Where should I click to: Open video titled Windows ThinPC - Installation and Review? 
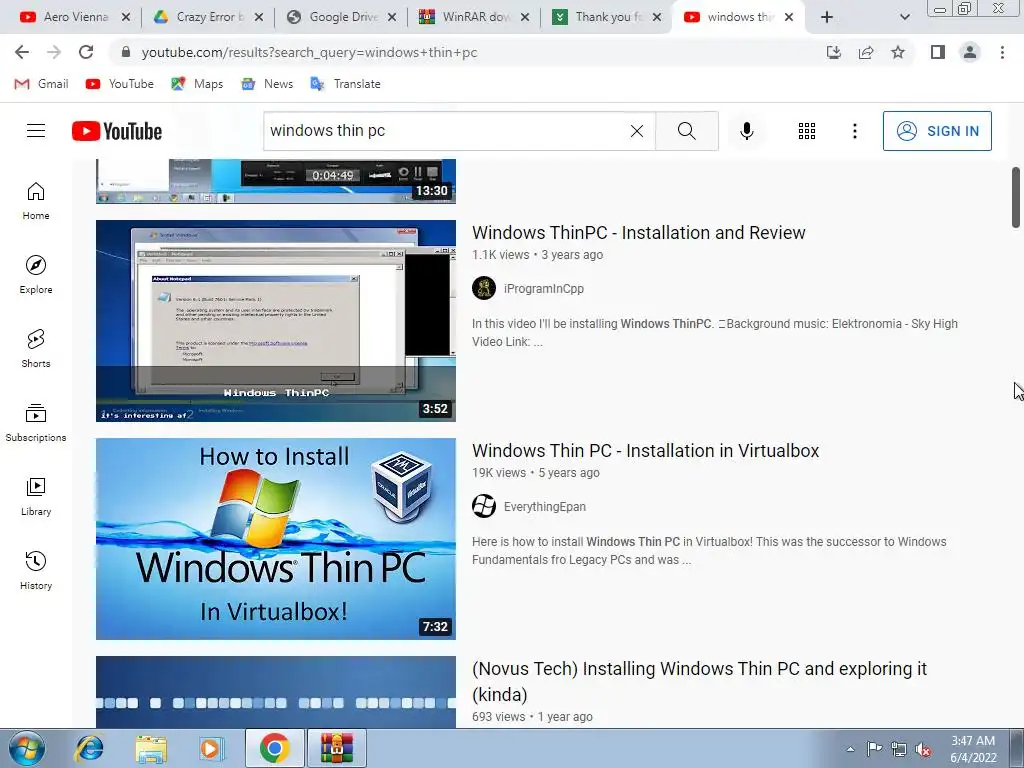pos(639,232)
